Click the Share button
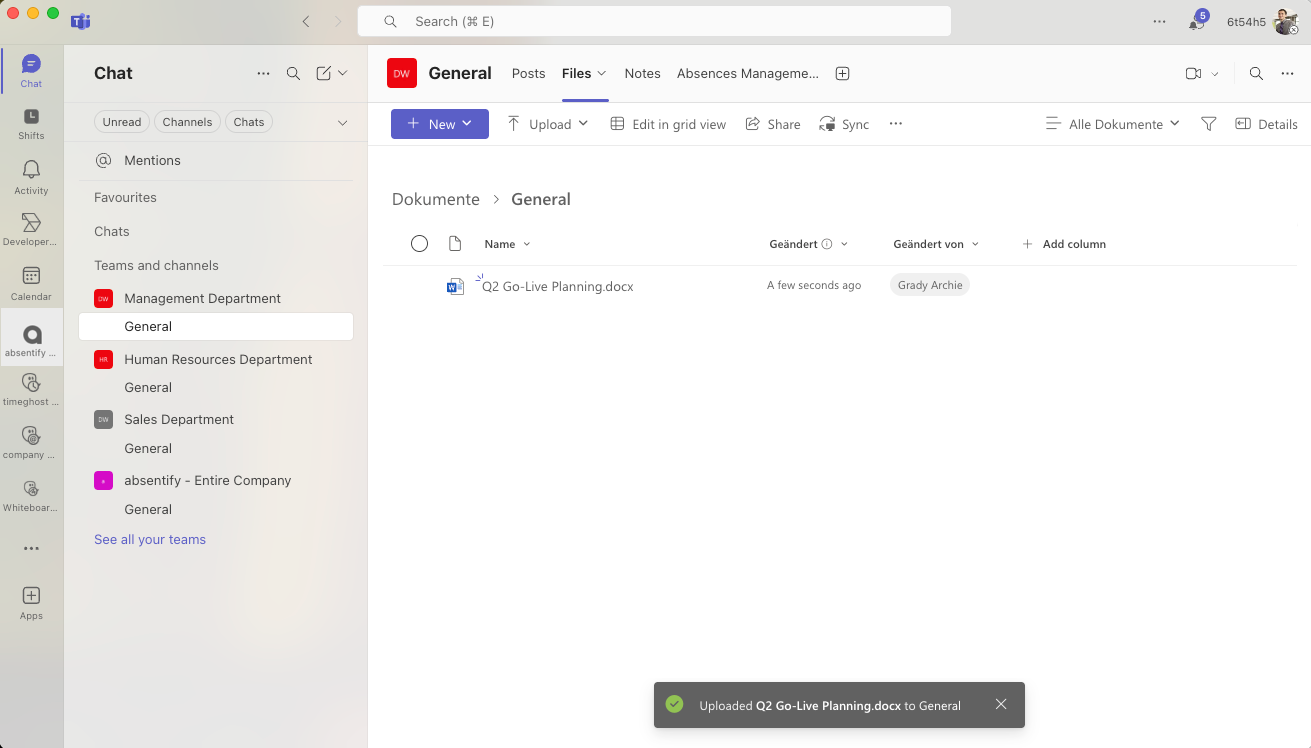Screen dimensions: 1311x748 (772, 124)
